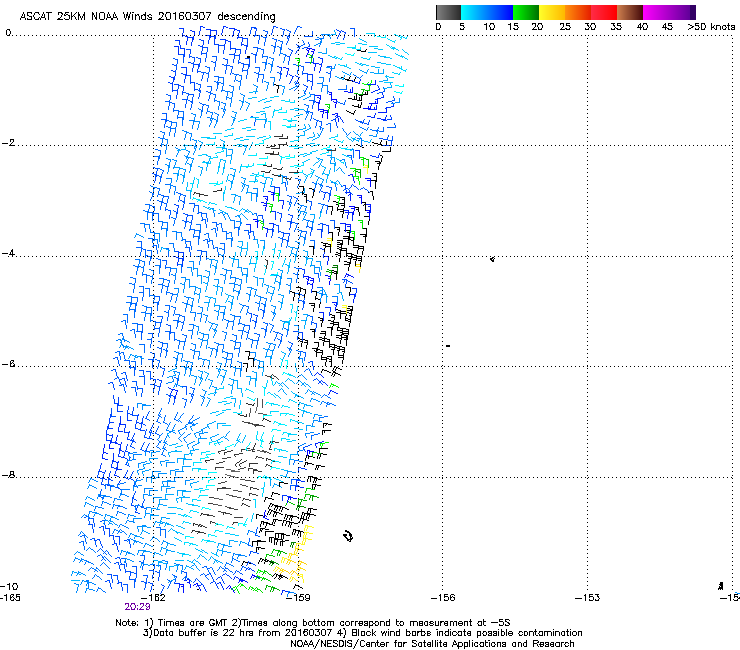
Task: Click the longitude axis label '-165'
Action: pyautogui.click(x=10, y=597)
